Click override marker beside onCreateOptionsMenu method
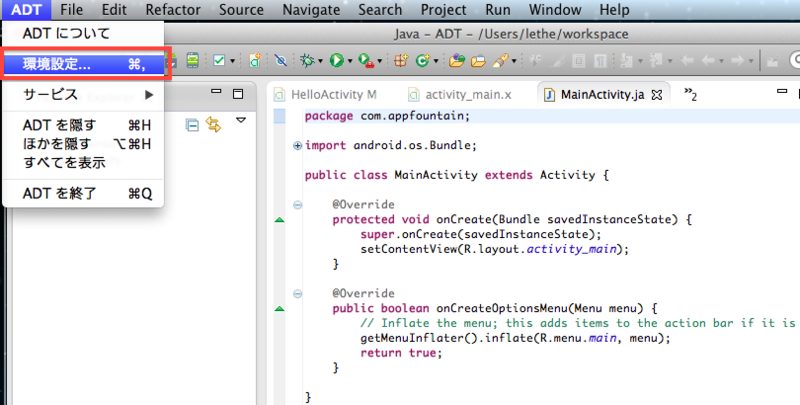This screenshot has width=800, height=405. click(x=280, y=309)
